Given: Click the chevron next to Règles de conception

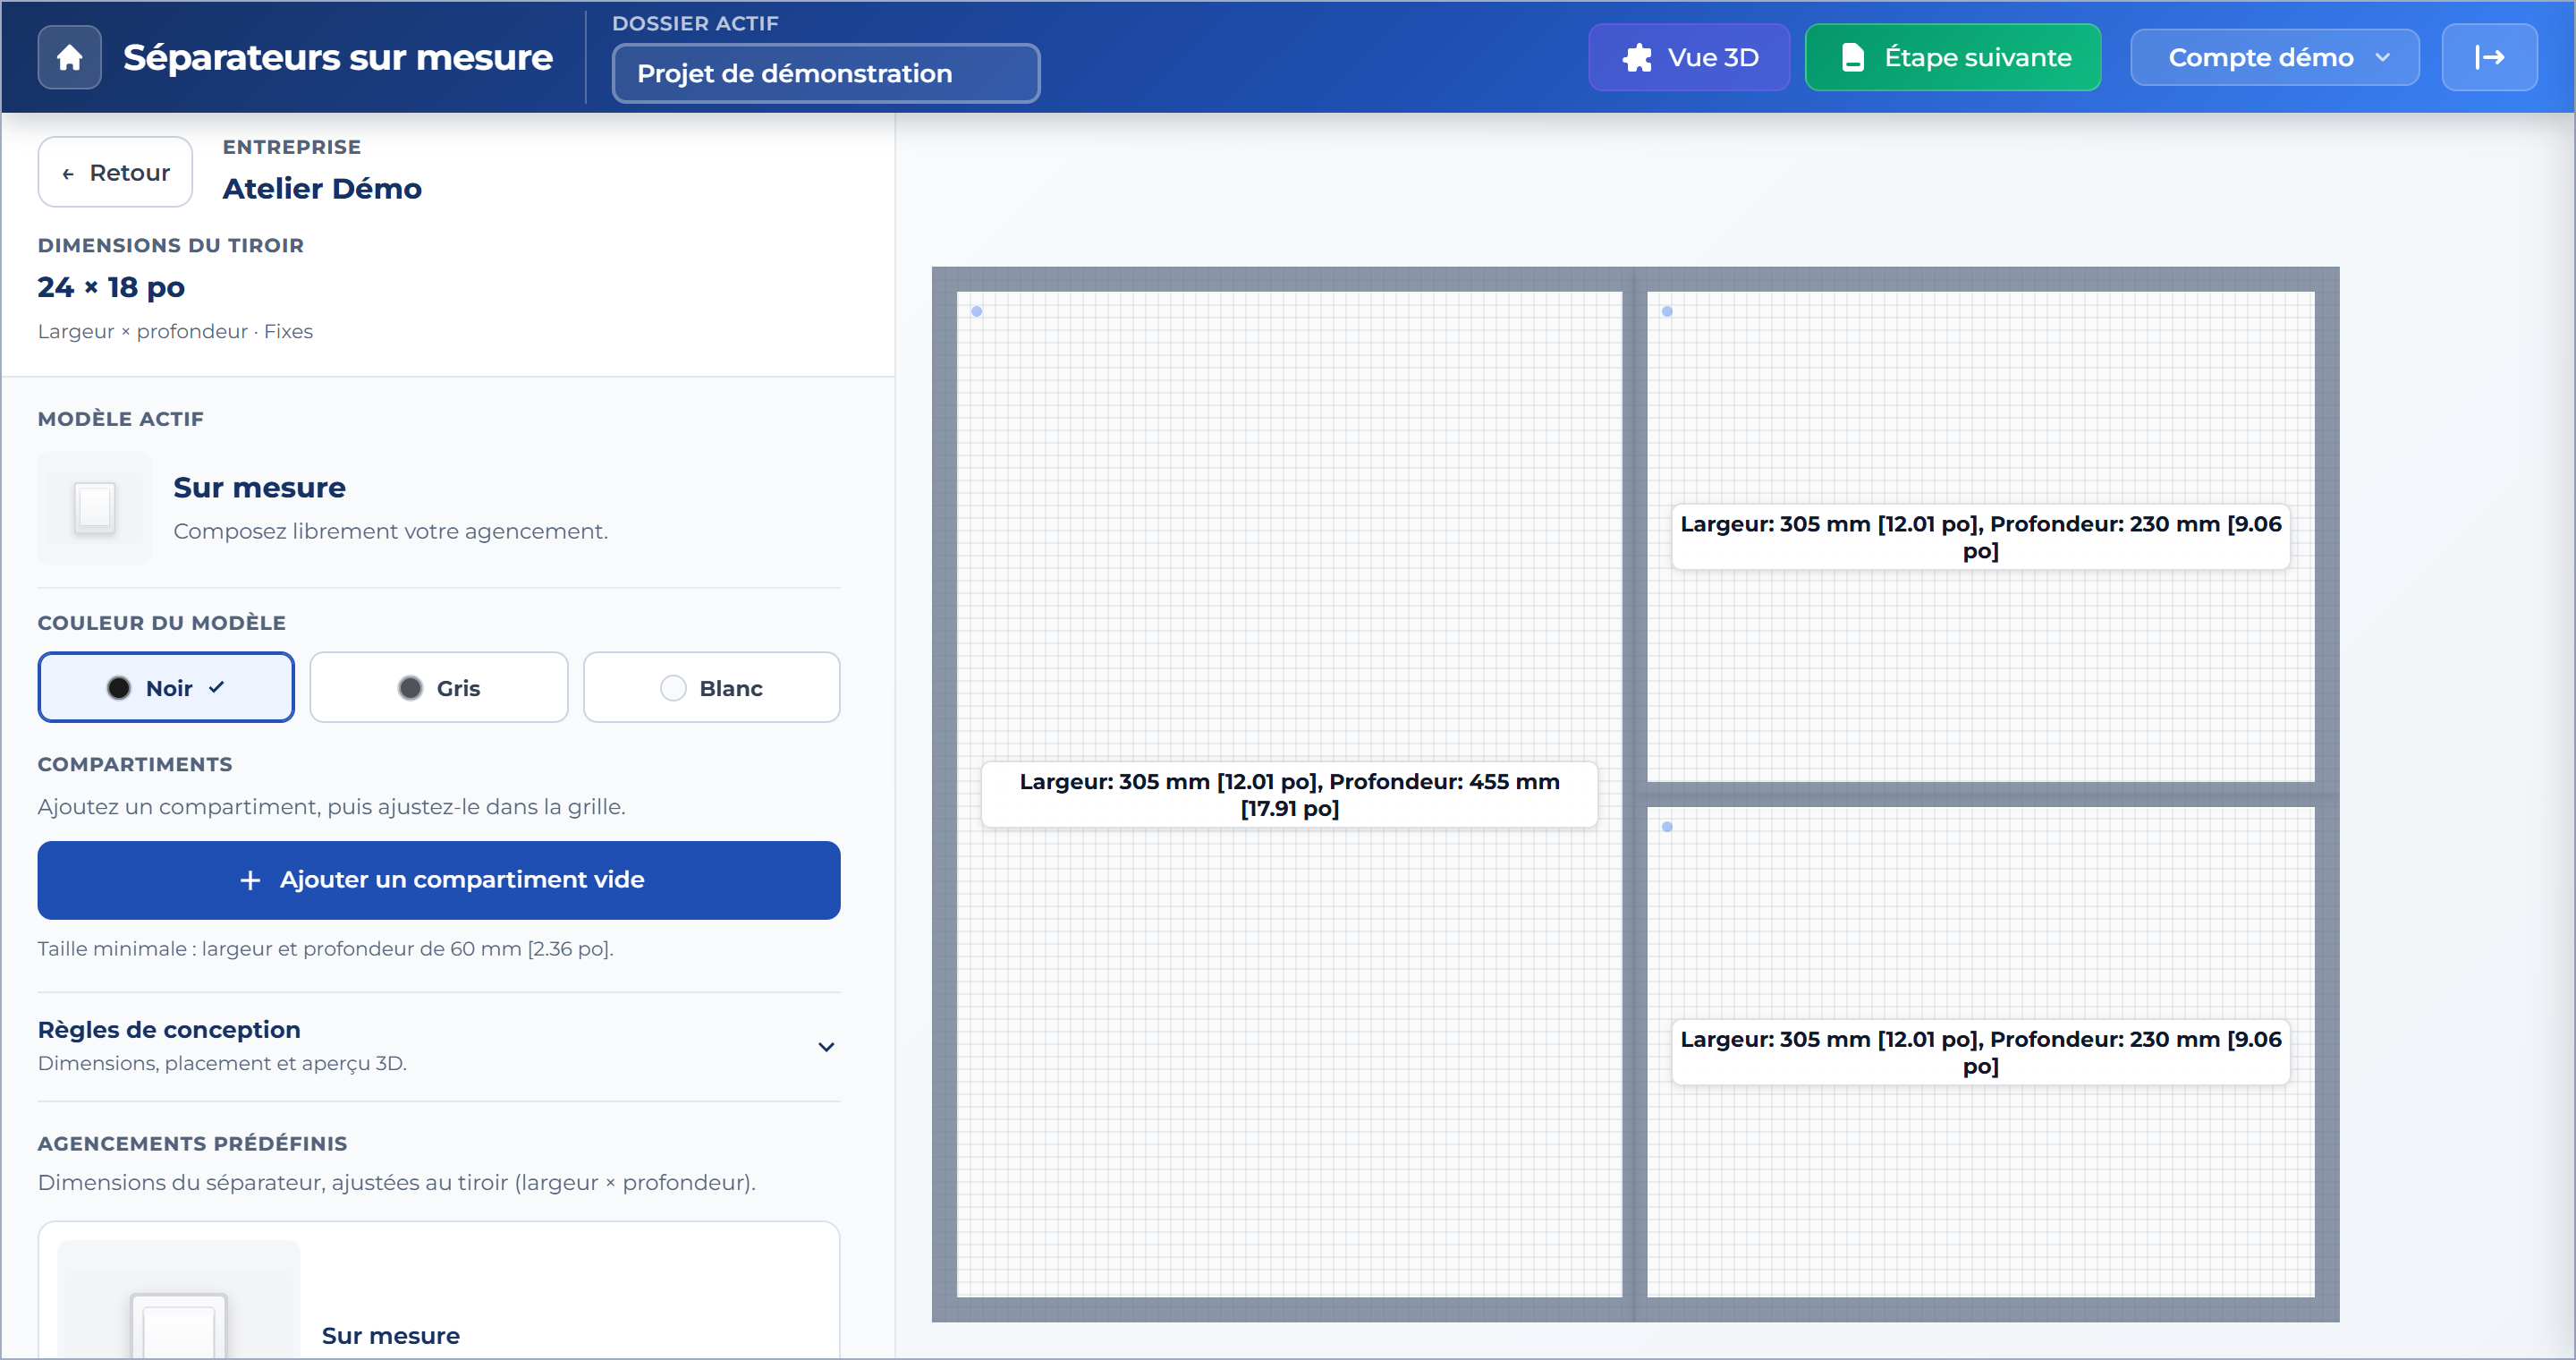Looking at the screenshot, I should click(x=826, y=1047).
